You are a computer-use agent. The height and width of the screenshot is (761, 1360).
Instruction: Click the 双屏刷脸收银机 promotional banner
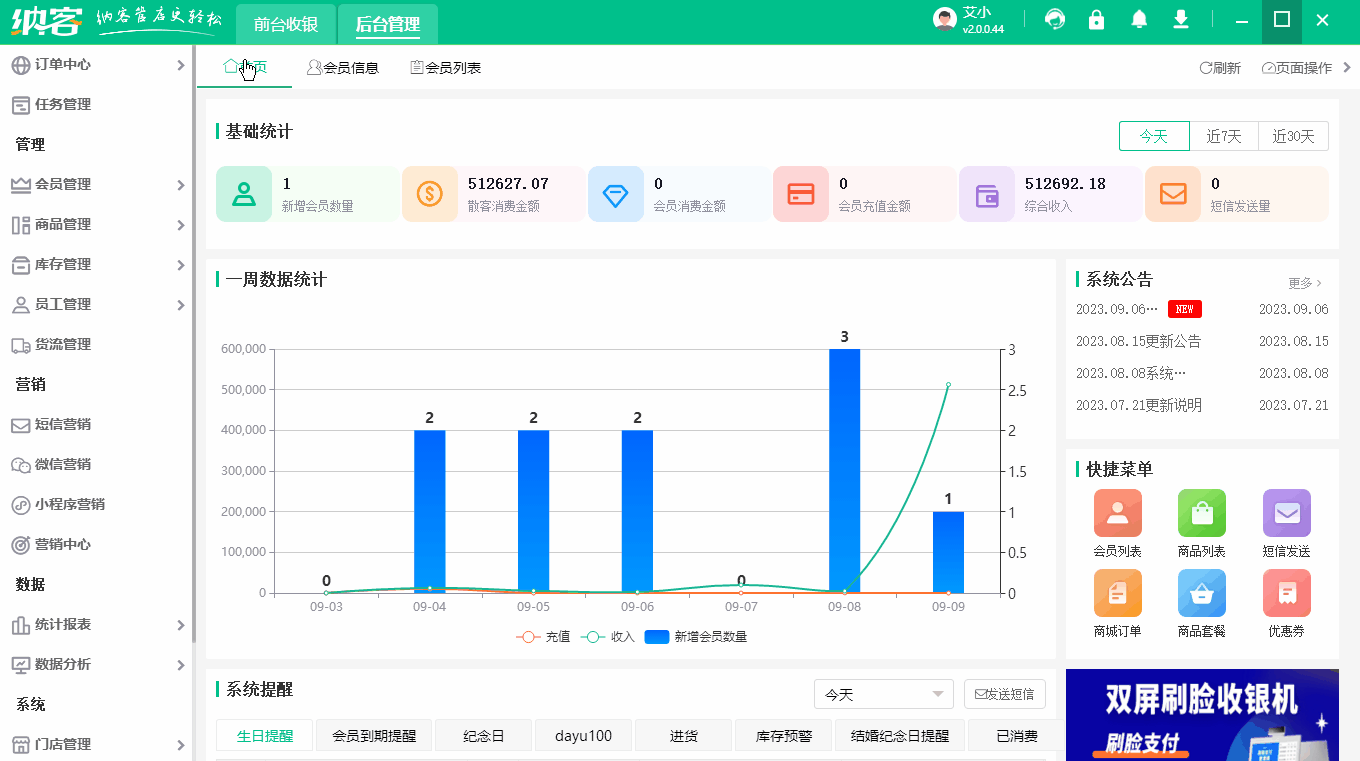click(x=1201, y=715)
